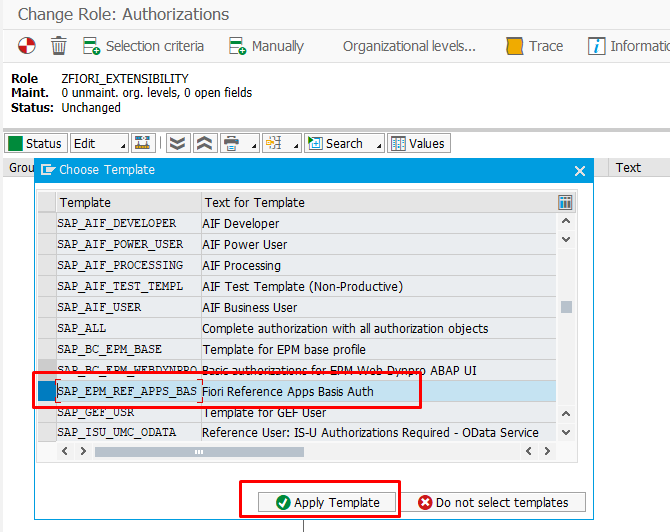Click the hierarchy icon next to Edit
This screenshot has height=532, width=670.
(143, 143)
